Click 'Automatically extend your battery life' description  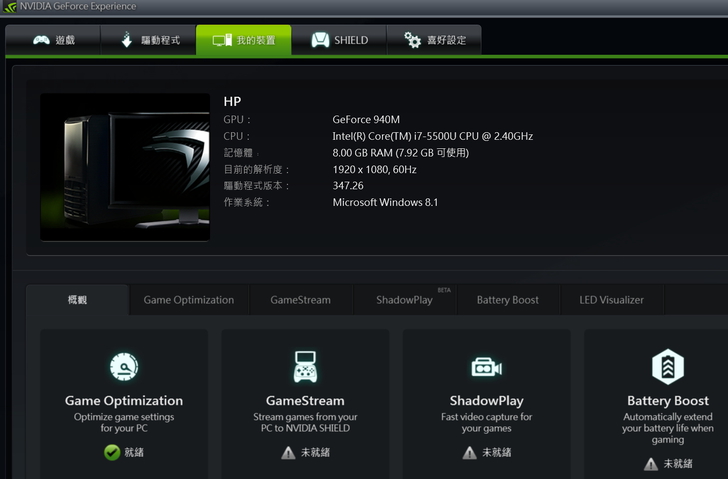pyautogui.click(x=668, y=428)
